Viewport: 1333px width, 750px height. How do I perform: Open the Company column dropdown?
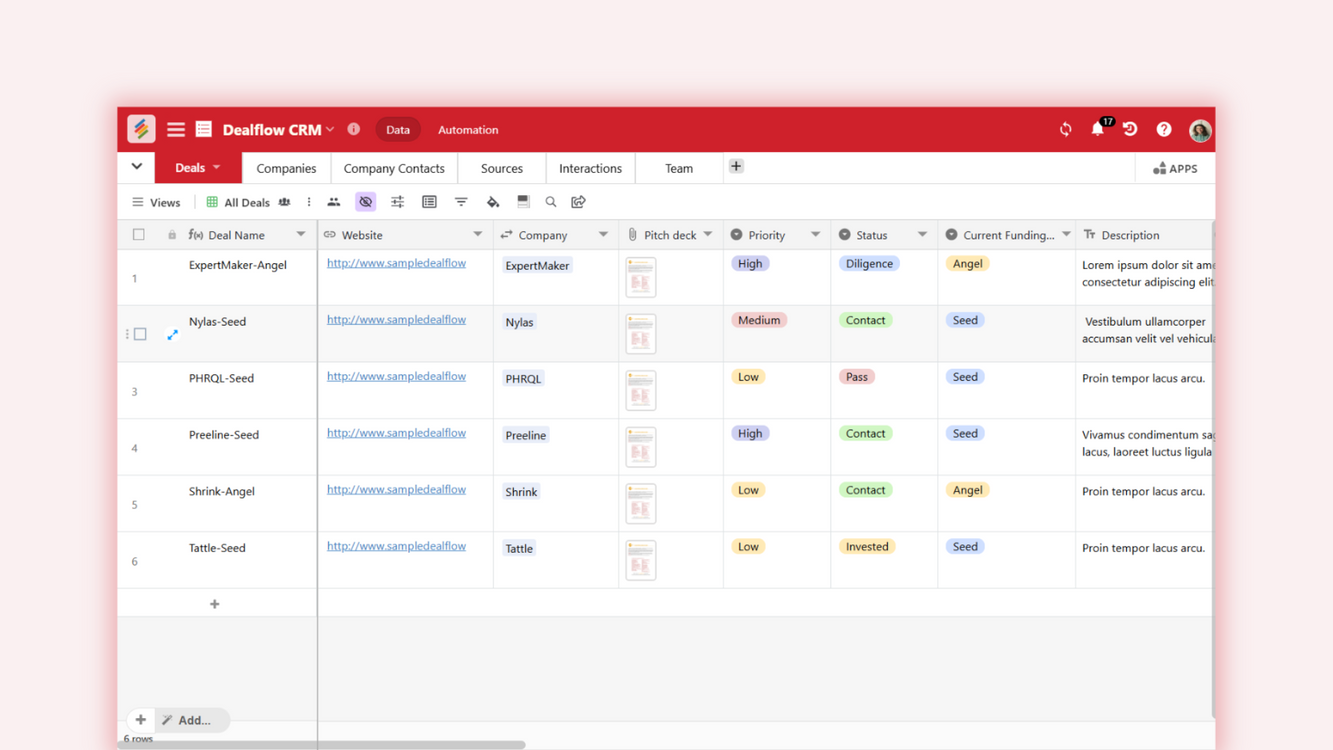[x=603, y=235]
